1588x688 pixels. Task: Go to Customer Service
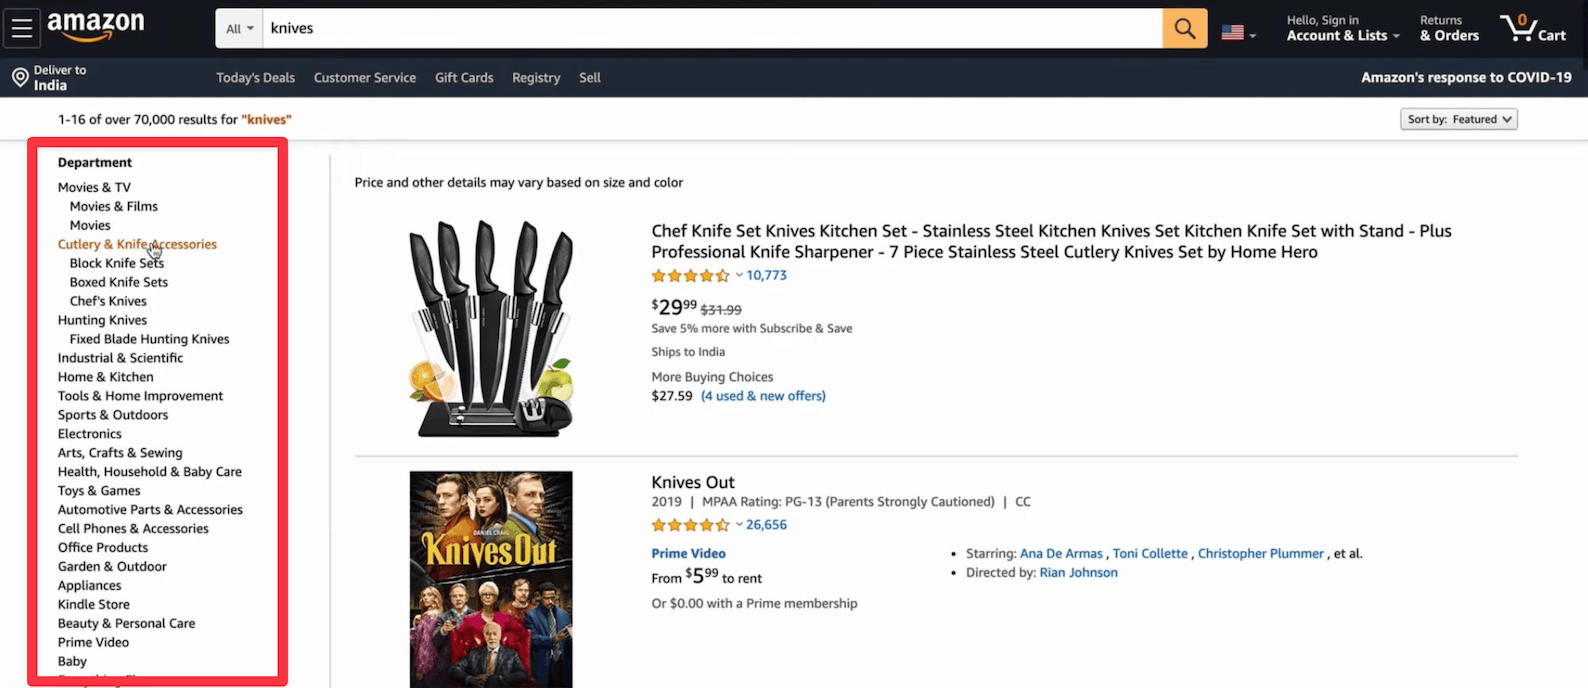click(365, 78)
